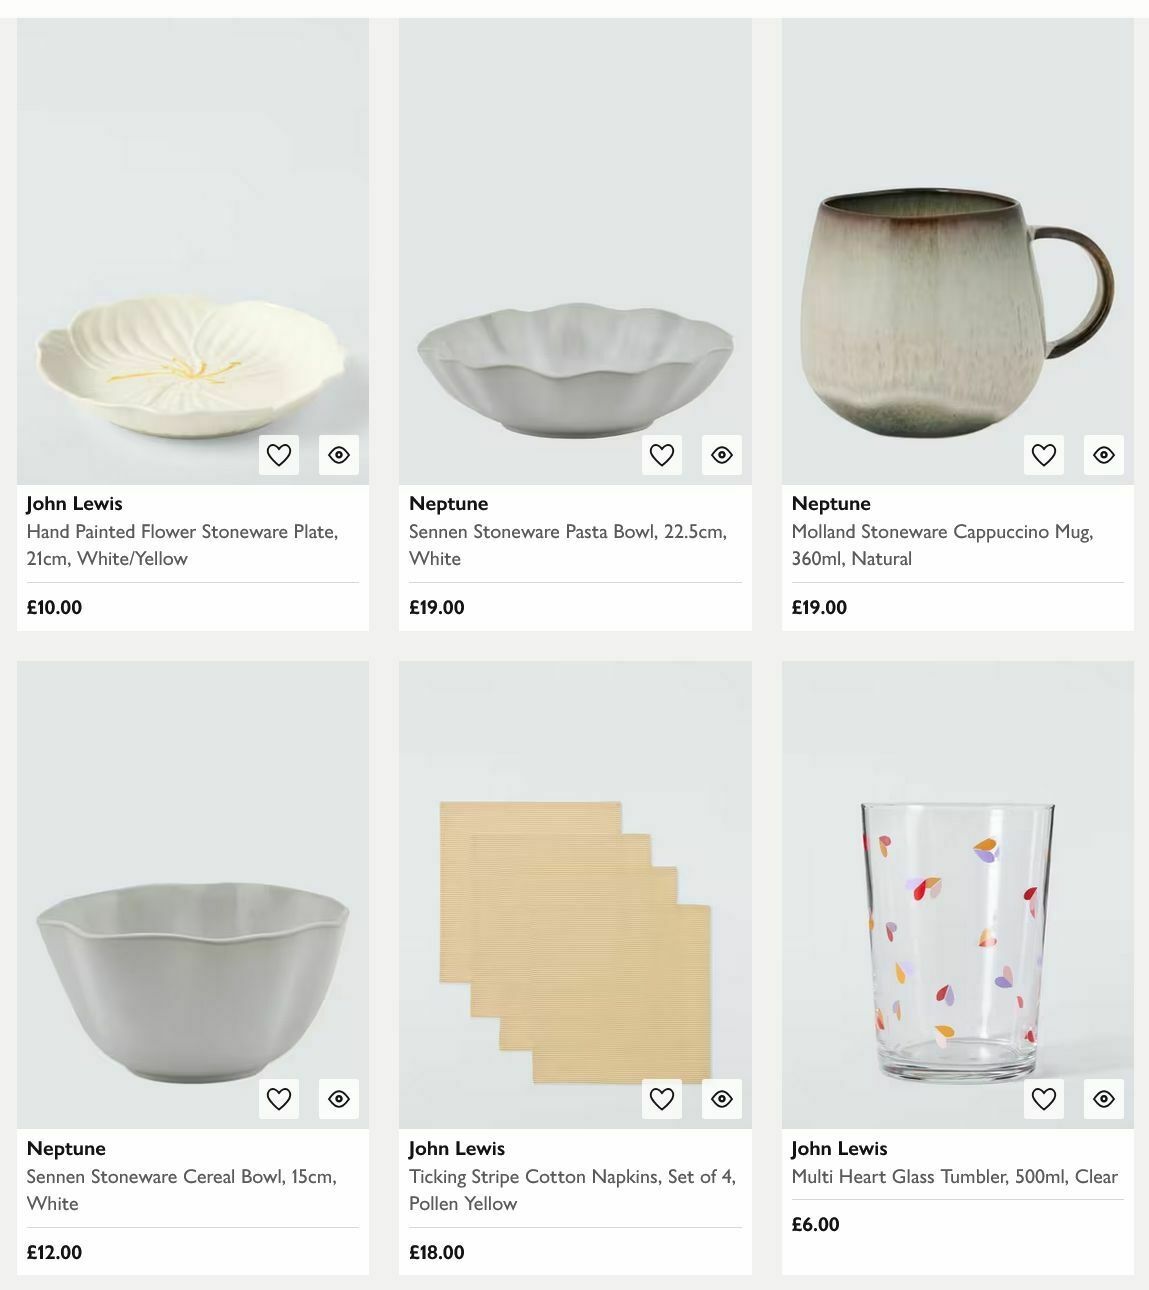Open quick view for the cereal bowl
The width and height of the screenshot is (1149, 1290).
pos(338,1098)
